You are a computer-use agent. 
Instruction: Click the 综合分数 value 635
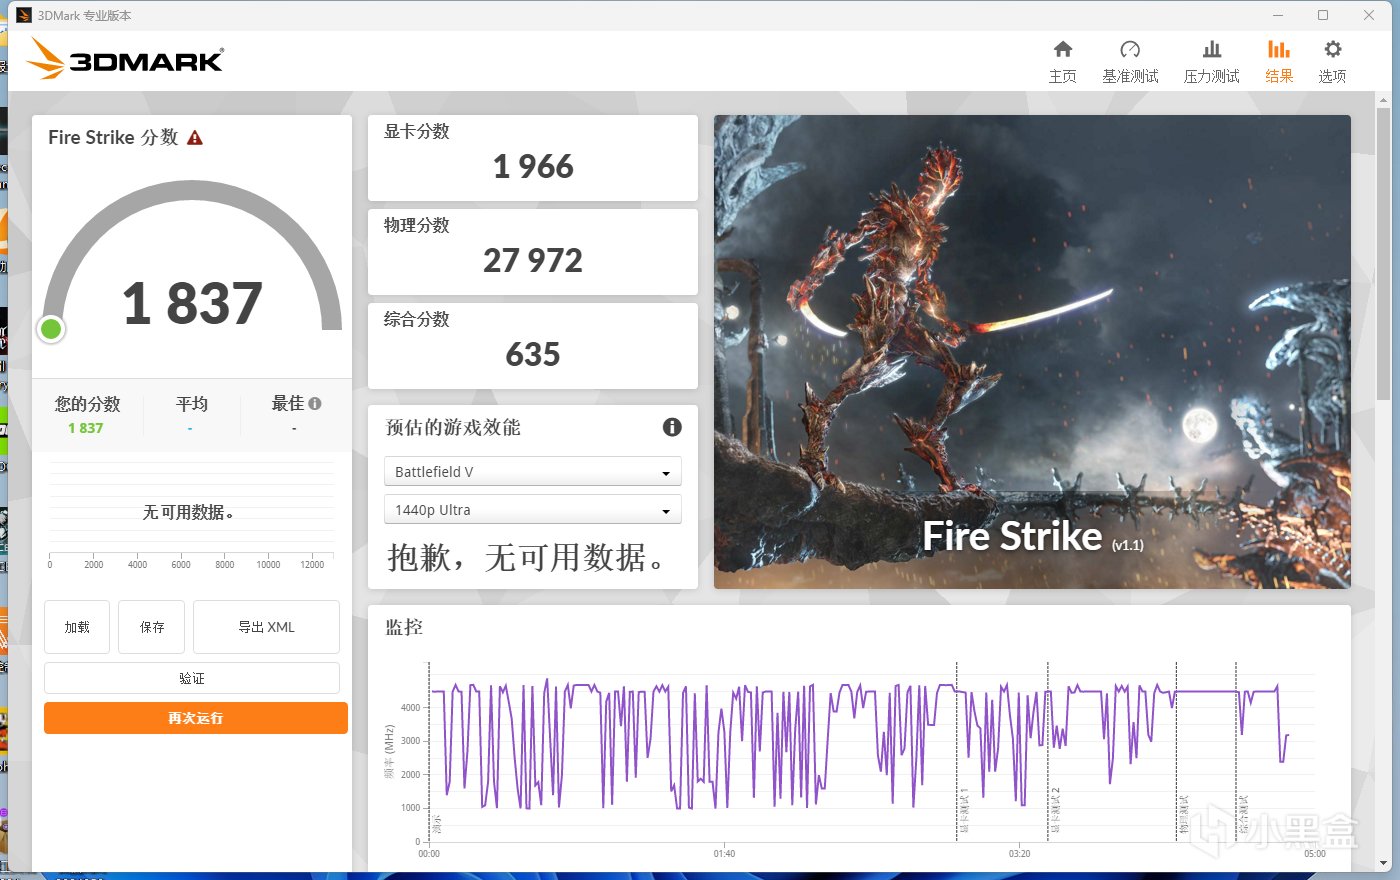pyautogui.click(x=533, y=354)
